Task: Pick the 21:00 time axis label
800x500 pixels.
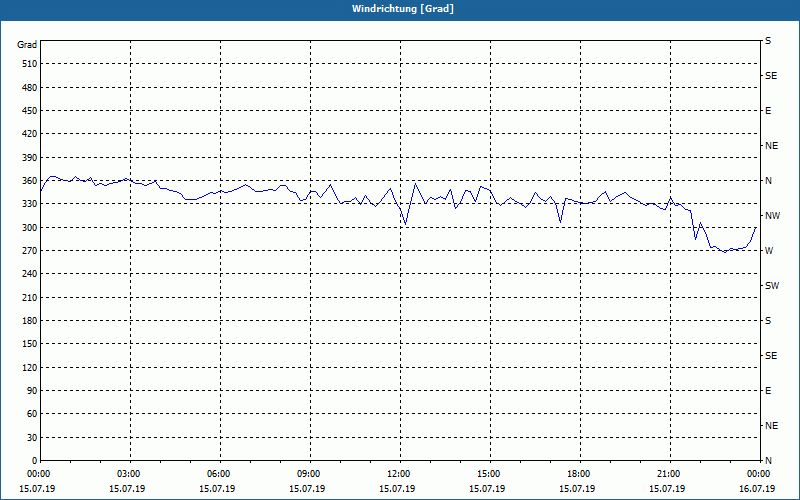Action: [669, 474]
